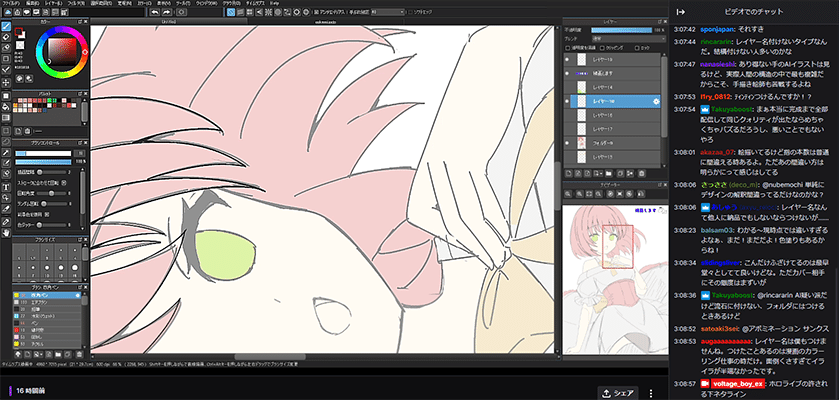The height and width of the screenshot is (400, 839).
Task: Select the Lasso selection tool
Action: 6,141
